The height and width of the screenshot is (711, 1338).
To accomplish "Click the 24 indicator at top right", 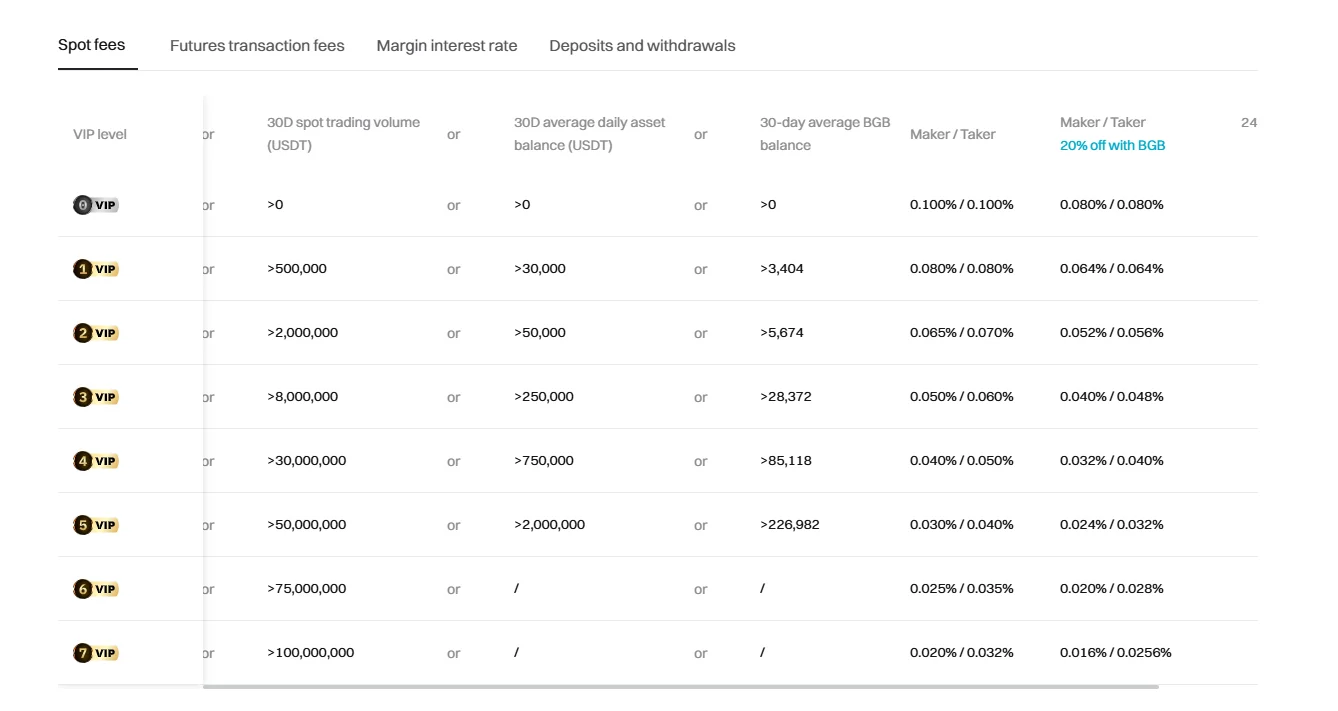I will tap(1250, 122).
